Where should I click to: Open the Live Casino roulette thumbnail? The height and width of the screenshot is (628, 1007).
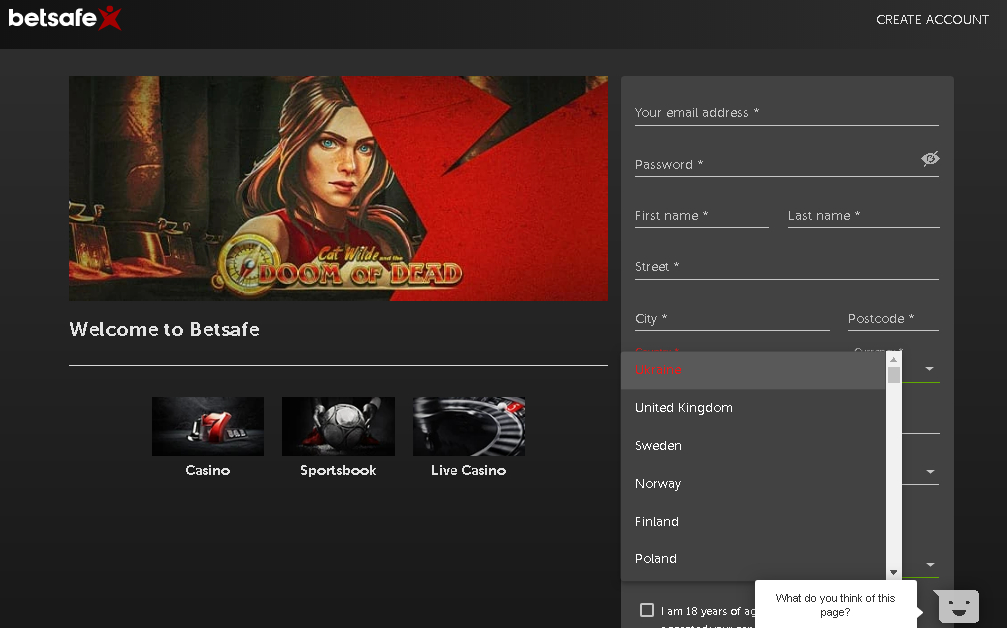pos(469,426)
